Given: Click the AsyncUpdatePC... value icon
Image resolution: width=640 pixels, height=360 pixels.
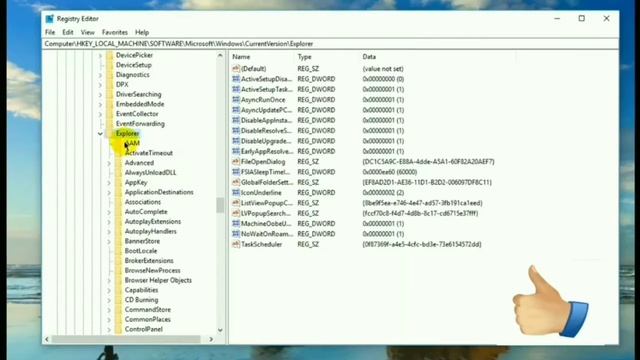Looking at the screenshot, I should pyautogui.click(x=236, y=110).
